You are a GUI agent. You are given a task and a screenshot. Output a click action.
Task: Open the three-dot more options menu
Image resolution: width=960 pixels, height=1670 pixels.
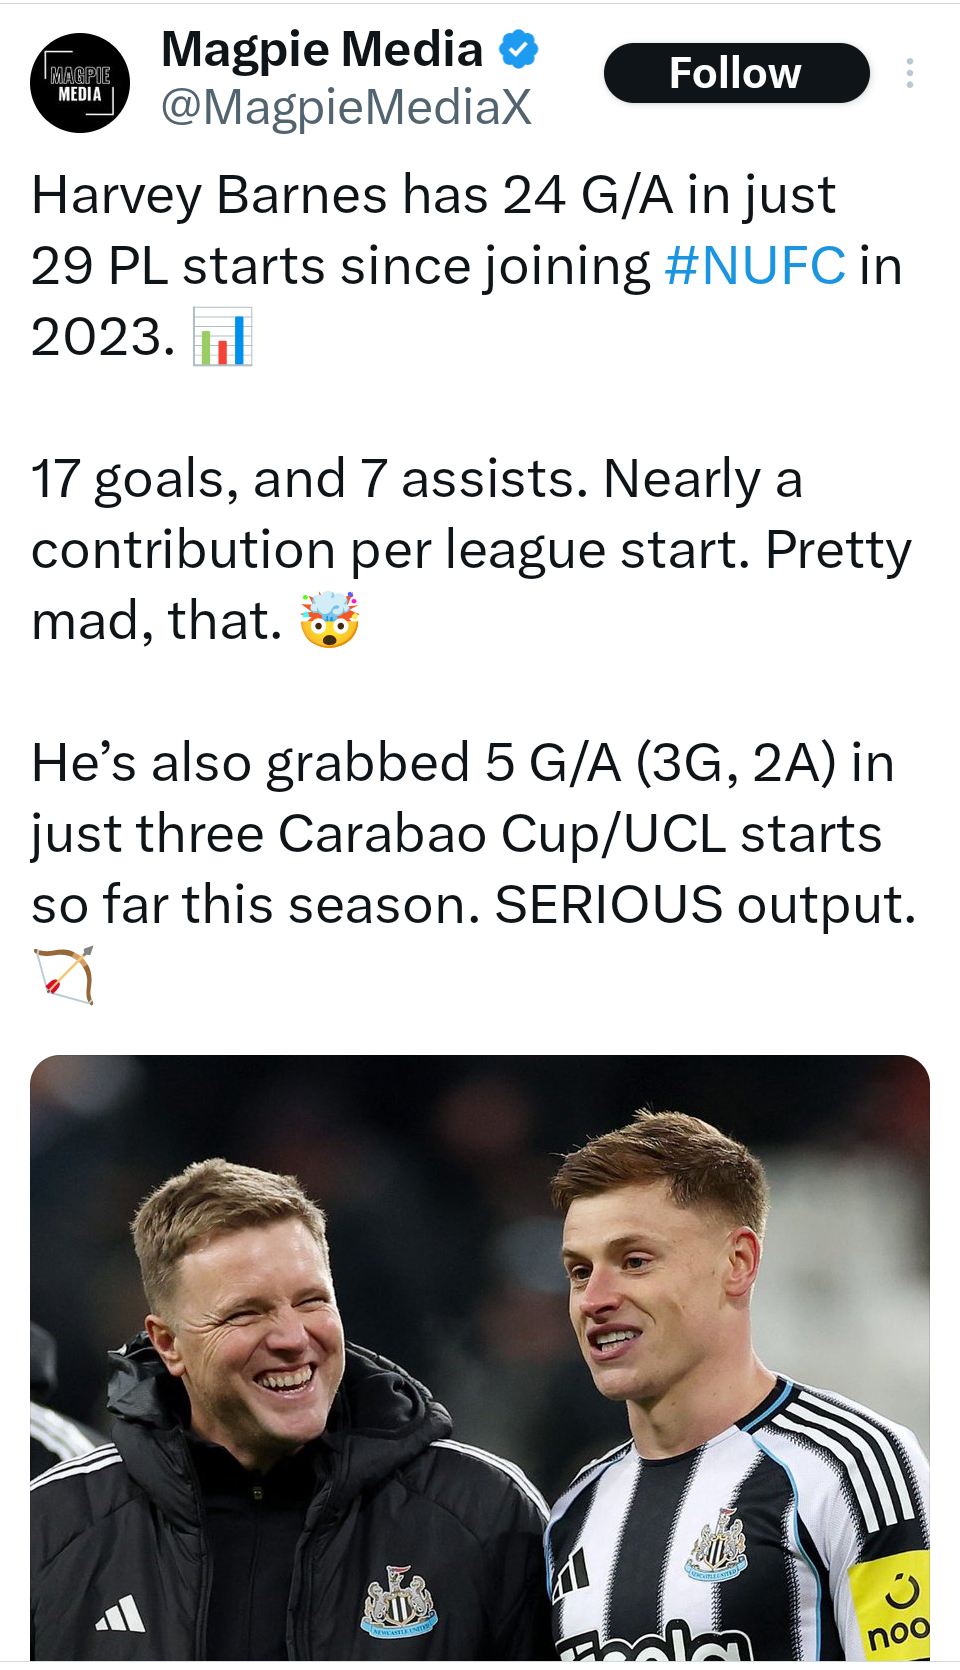coord(909,73)
